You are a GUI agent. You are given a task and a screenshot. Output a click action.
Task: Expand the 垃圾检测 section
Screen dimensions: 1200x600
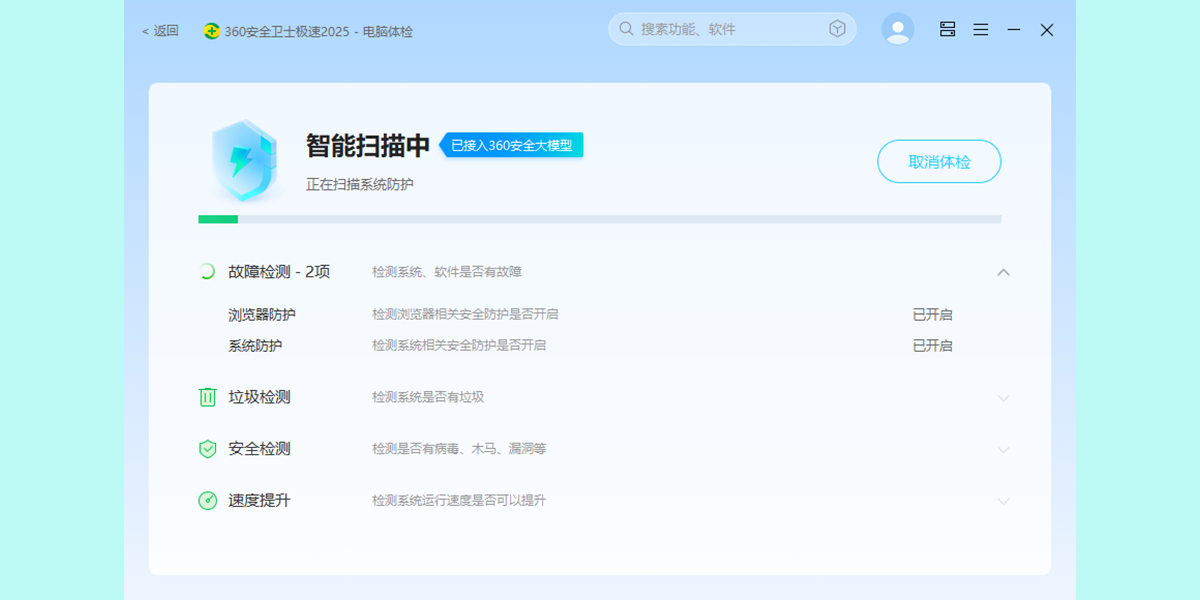click(x=1004, y=398)
